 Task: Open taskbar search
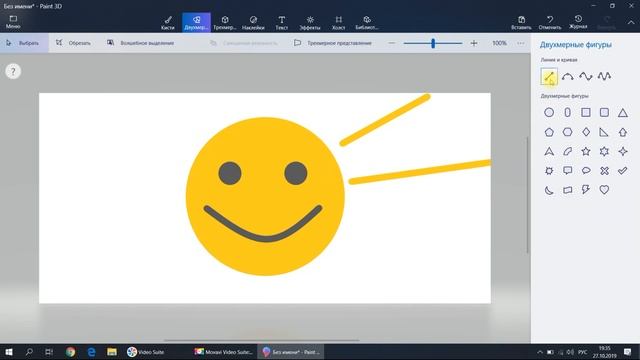pos(29,352)
